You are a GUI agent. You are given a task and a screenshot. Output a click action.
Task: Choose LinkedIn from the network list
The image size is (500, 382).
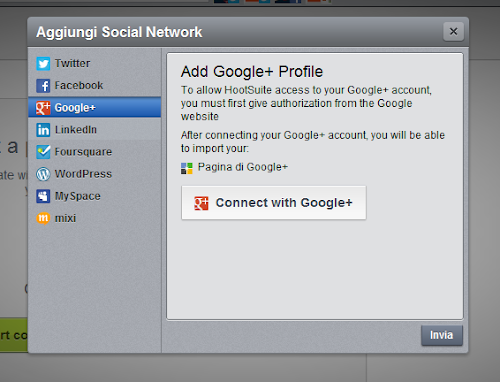[76, 130]
